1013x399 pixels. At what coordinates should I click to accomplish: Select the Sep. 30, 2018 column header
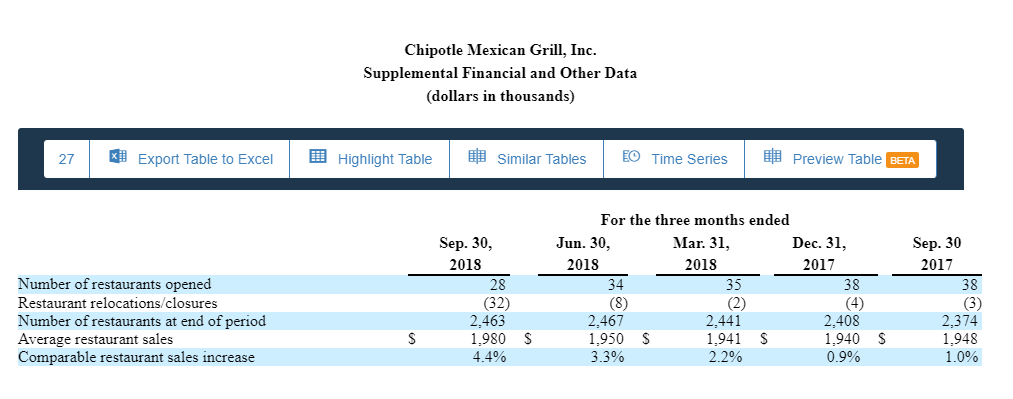point(465,254)
